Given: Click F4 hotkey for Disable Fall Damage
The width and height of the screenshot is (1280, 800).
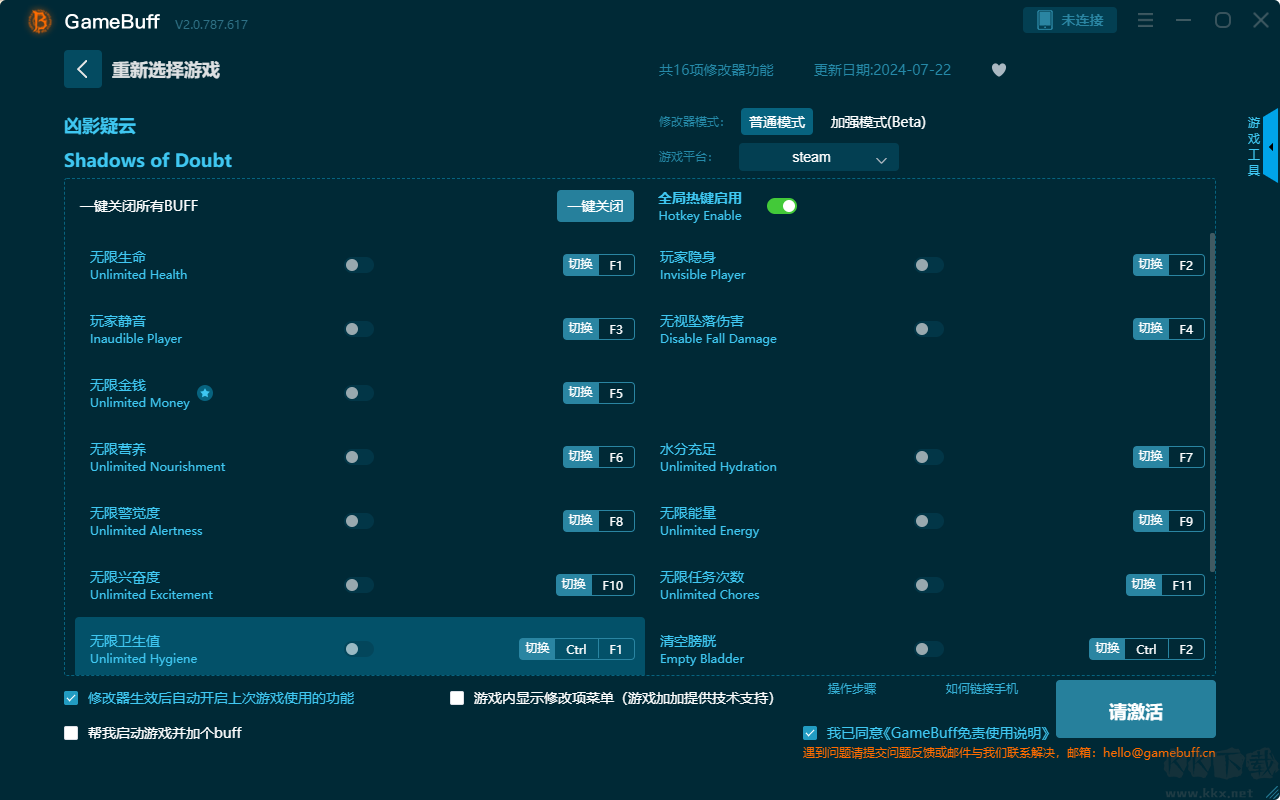Looking at the screenshot, I should pos(1169,329).
